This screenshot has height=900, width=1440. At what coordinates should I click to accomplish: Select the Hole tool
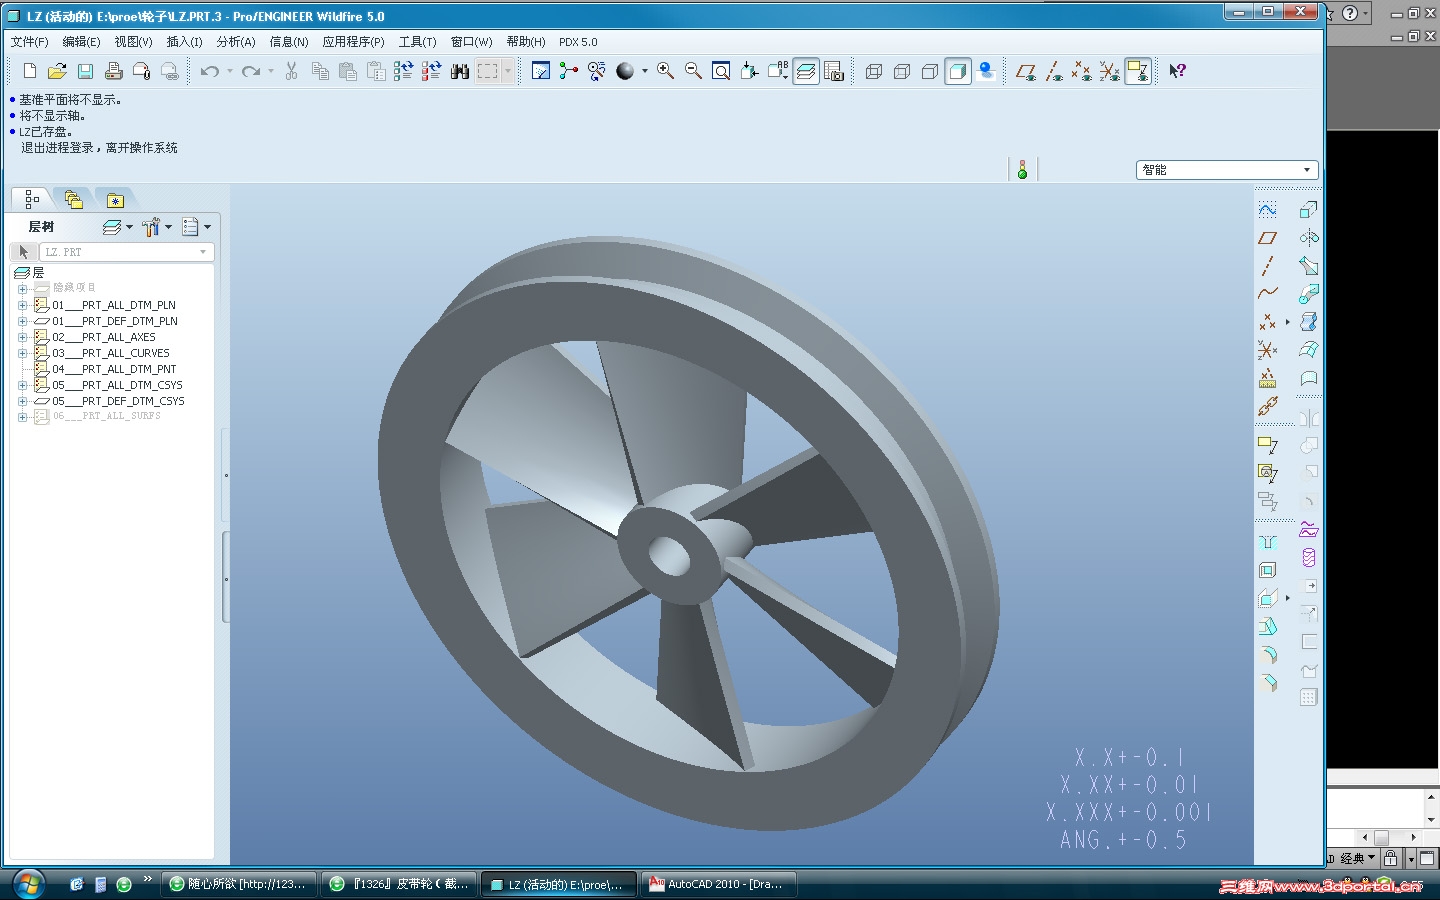(1268, 542)
